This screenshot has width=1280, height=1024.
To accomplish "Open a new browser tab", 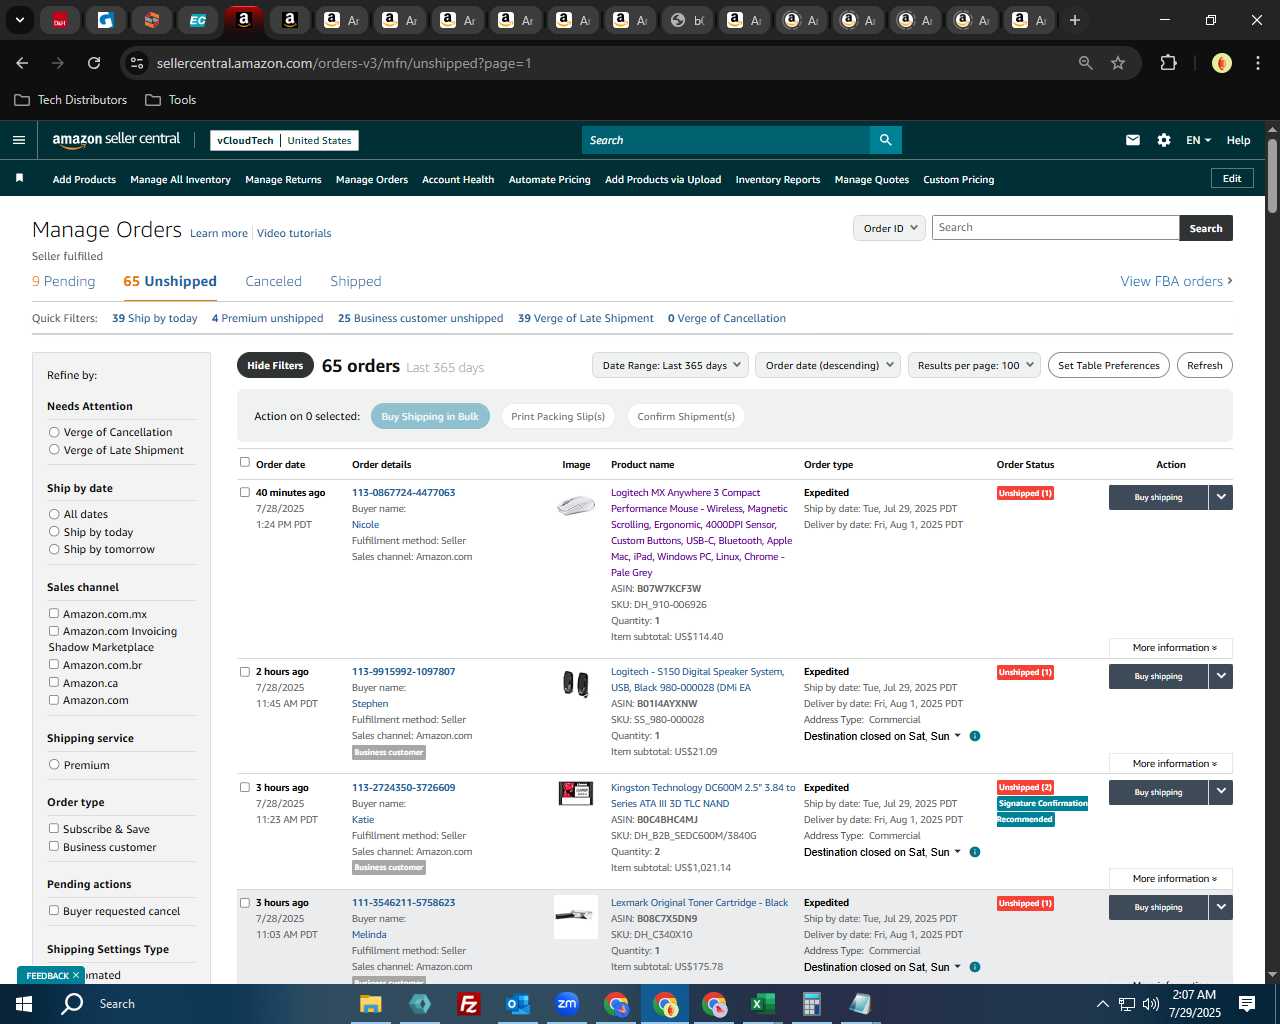I will click(x=1075, y=20).
